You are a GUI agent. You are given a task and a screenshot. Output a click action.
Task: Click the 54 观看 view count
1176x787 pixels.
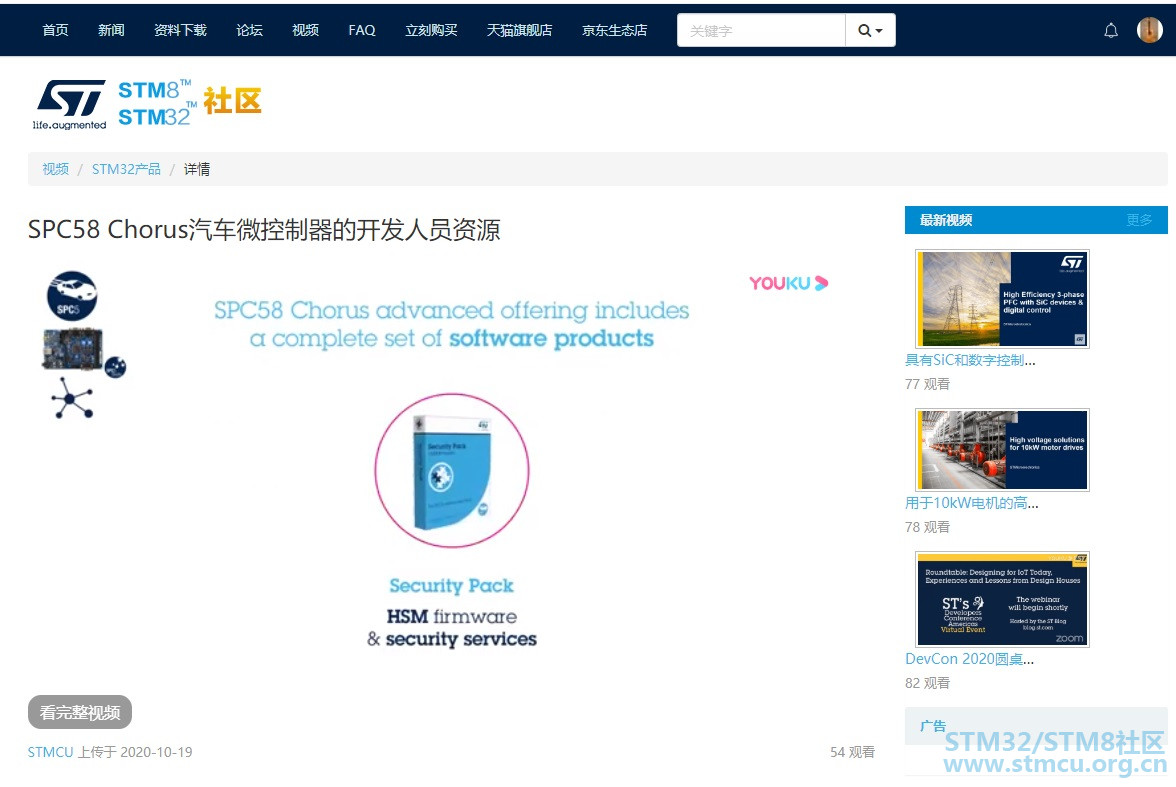[852, 752]
